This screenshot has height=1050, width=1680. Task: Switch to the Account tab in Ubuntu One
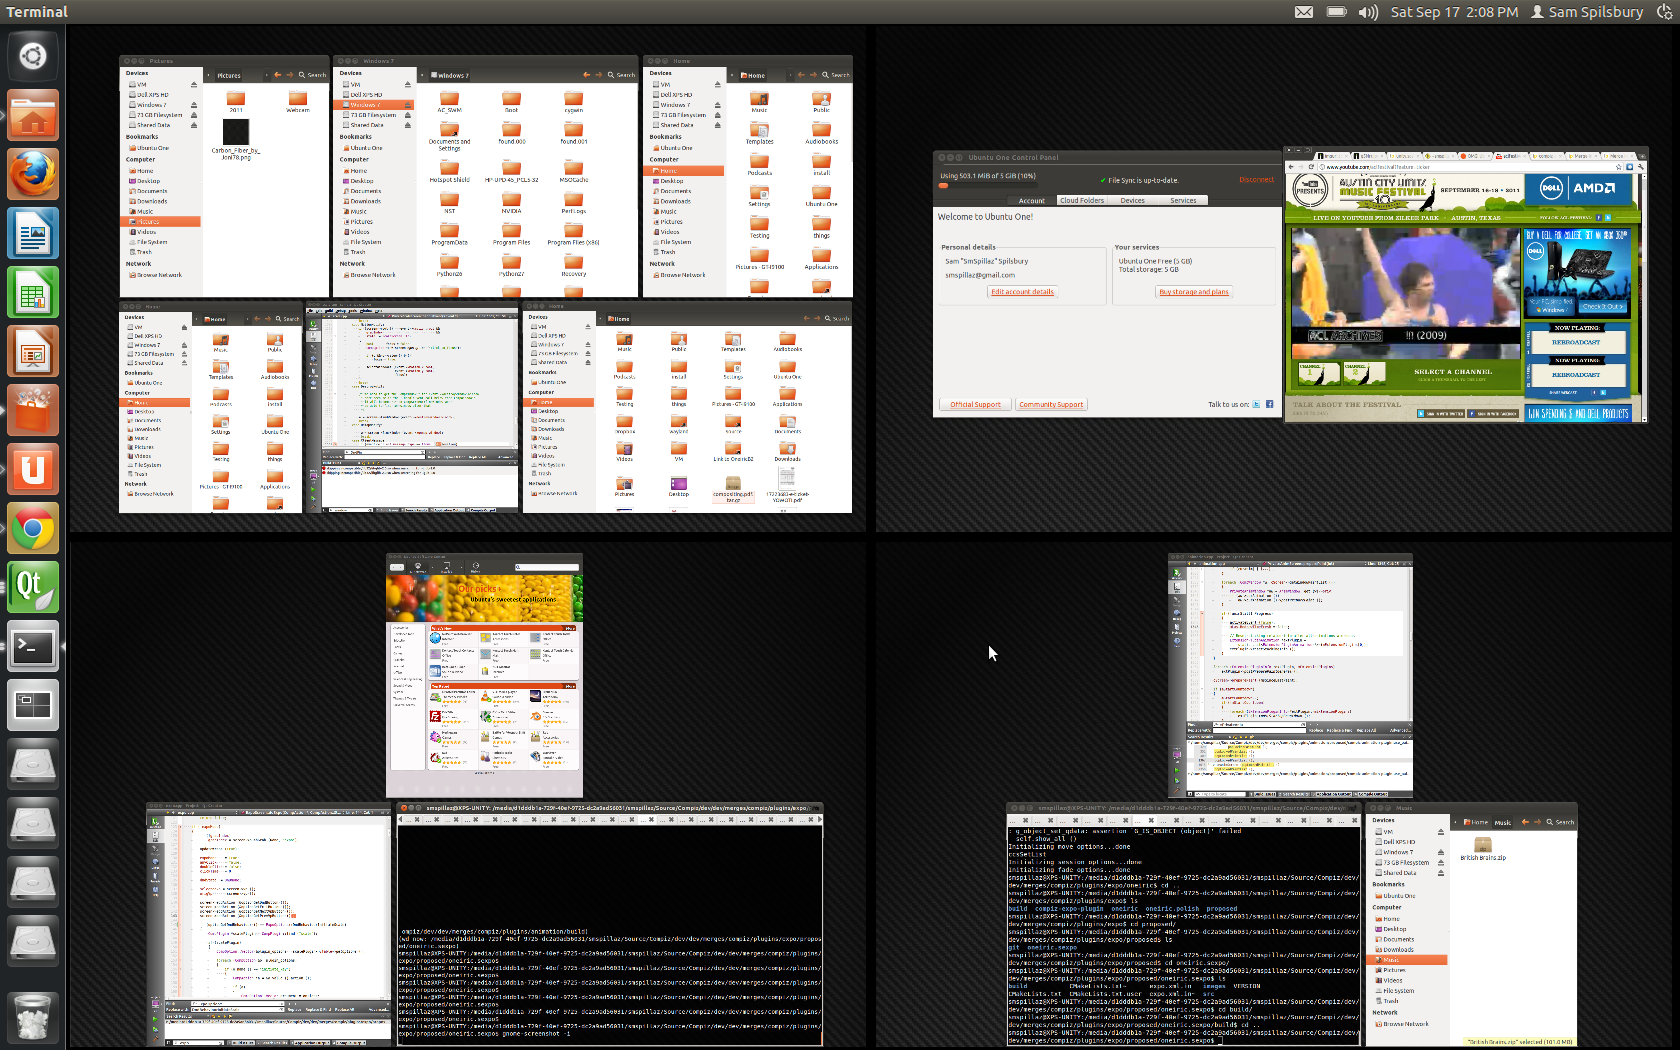(x=1032, y=201)
